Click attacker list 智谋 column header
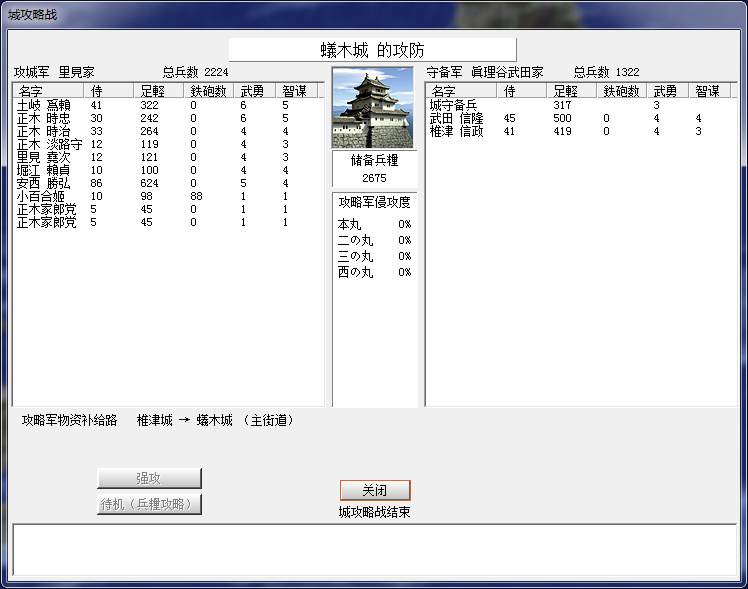Image resolution: width=748 pixels, height=589 pixels. [x=297, y=91]
